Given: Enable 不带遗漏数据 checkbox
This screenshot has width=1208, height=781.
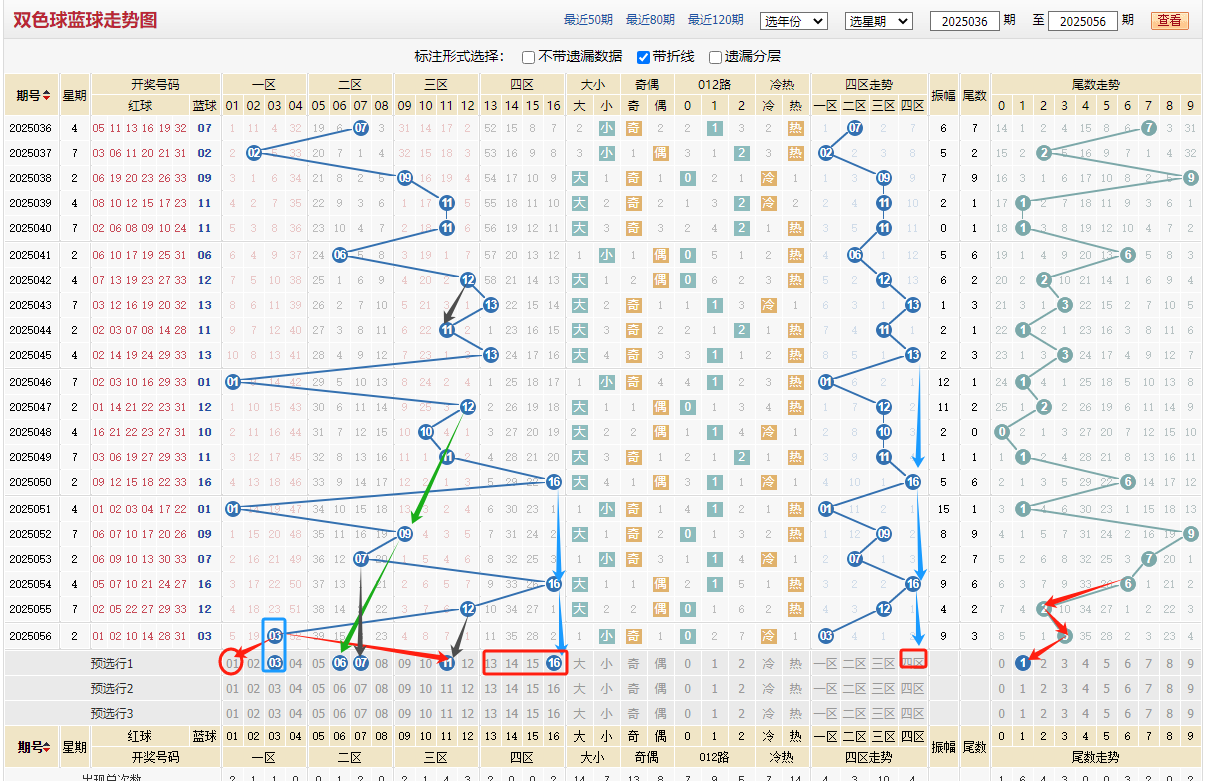Looking at the screenshot, I should coord(528,57).
